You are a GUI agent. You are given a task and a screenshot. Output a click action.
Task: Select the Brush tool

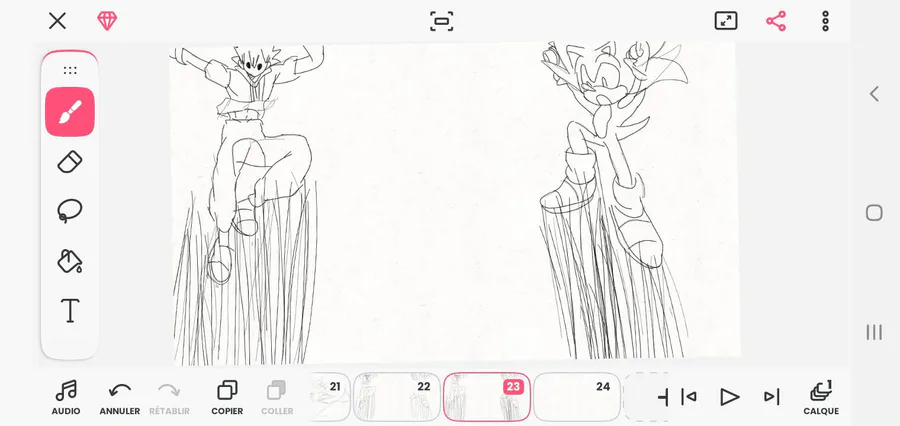pyautogui.click(x=70, y=112)
